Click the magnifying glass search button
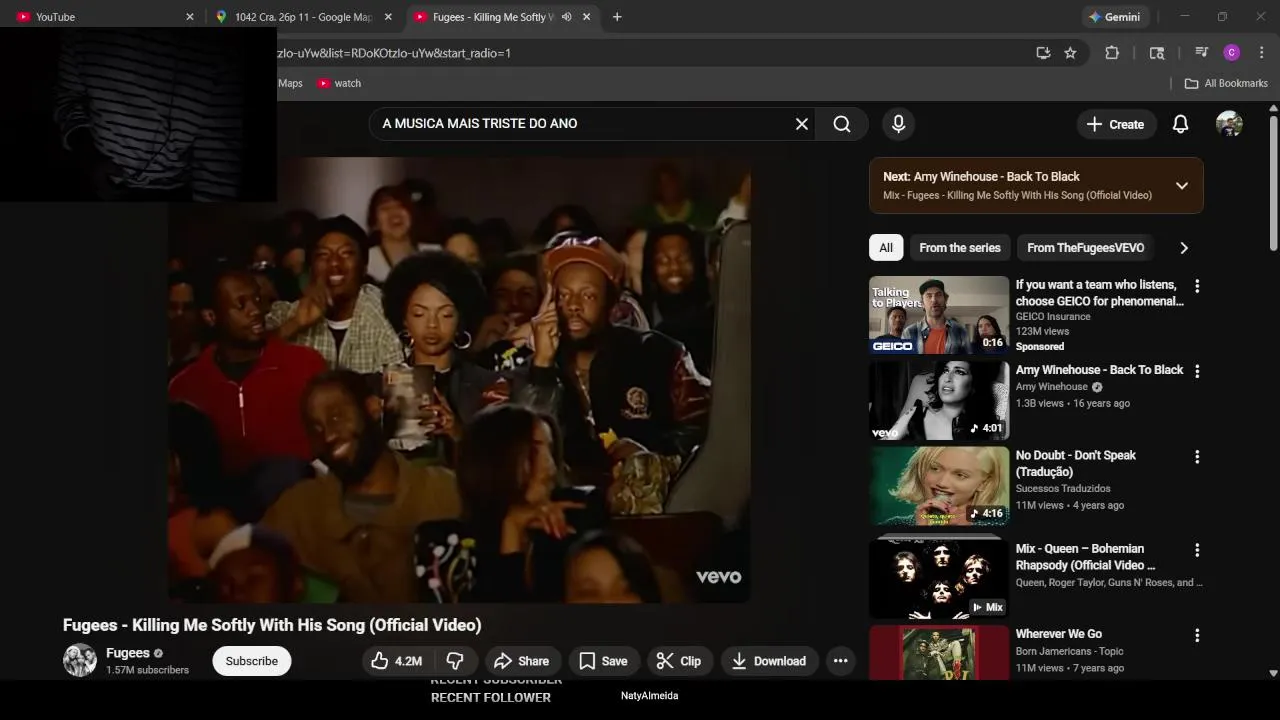 click(842, 124)
